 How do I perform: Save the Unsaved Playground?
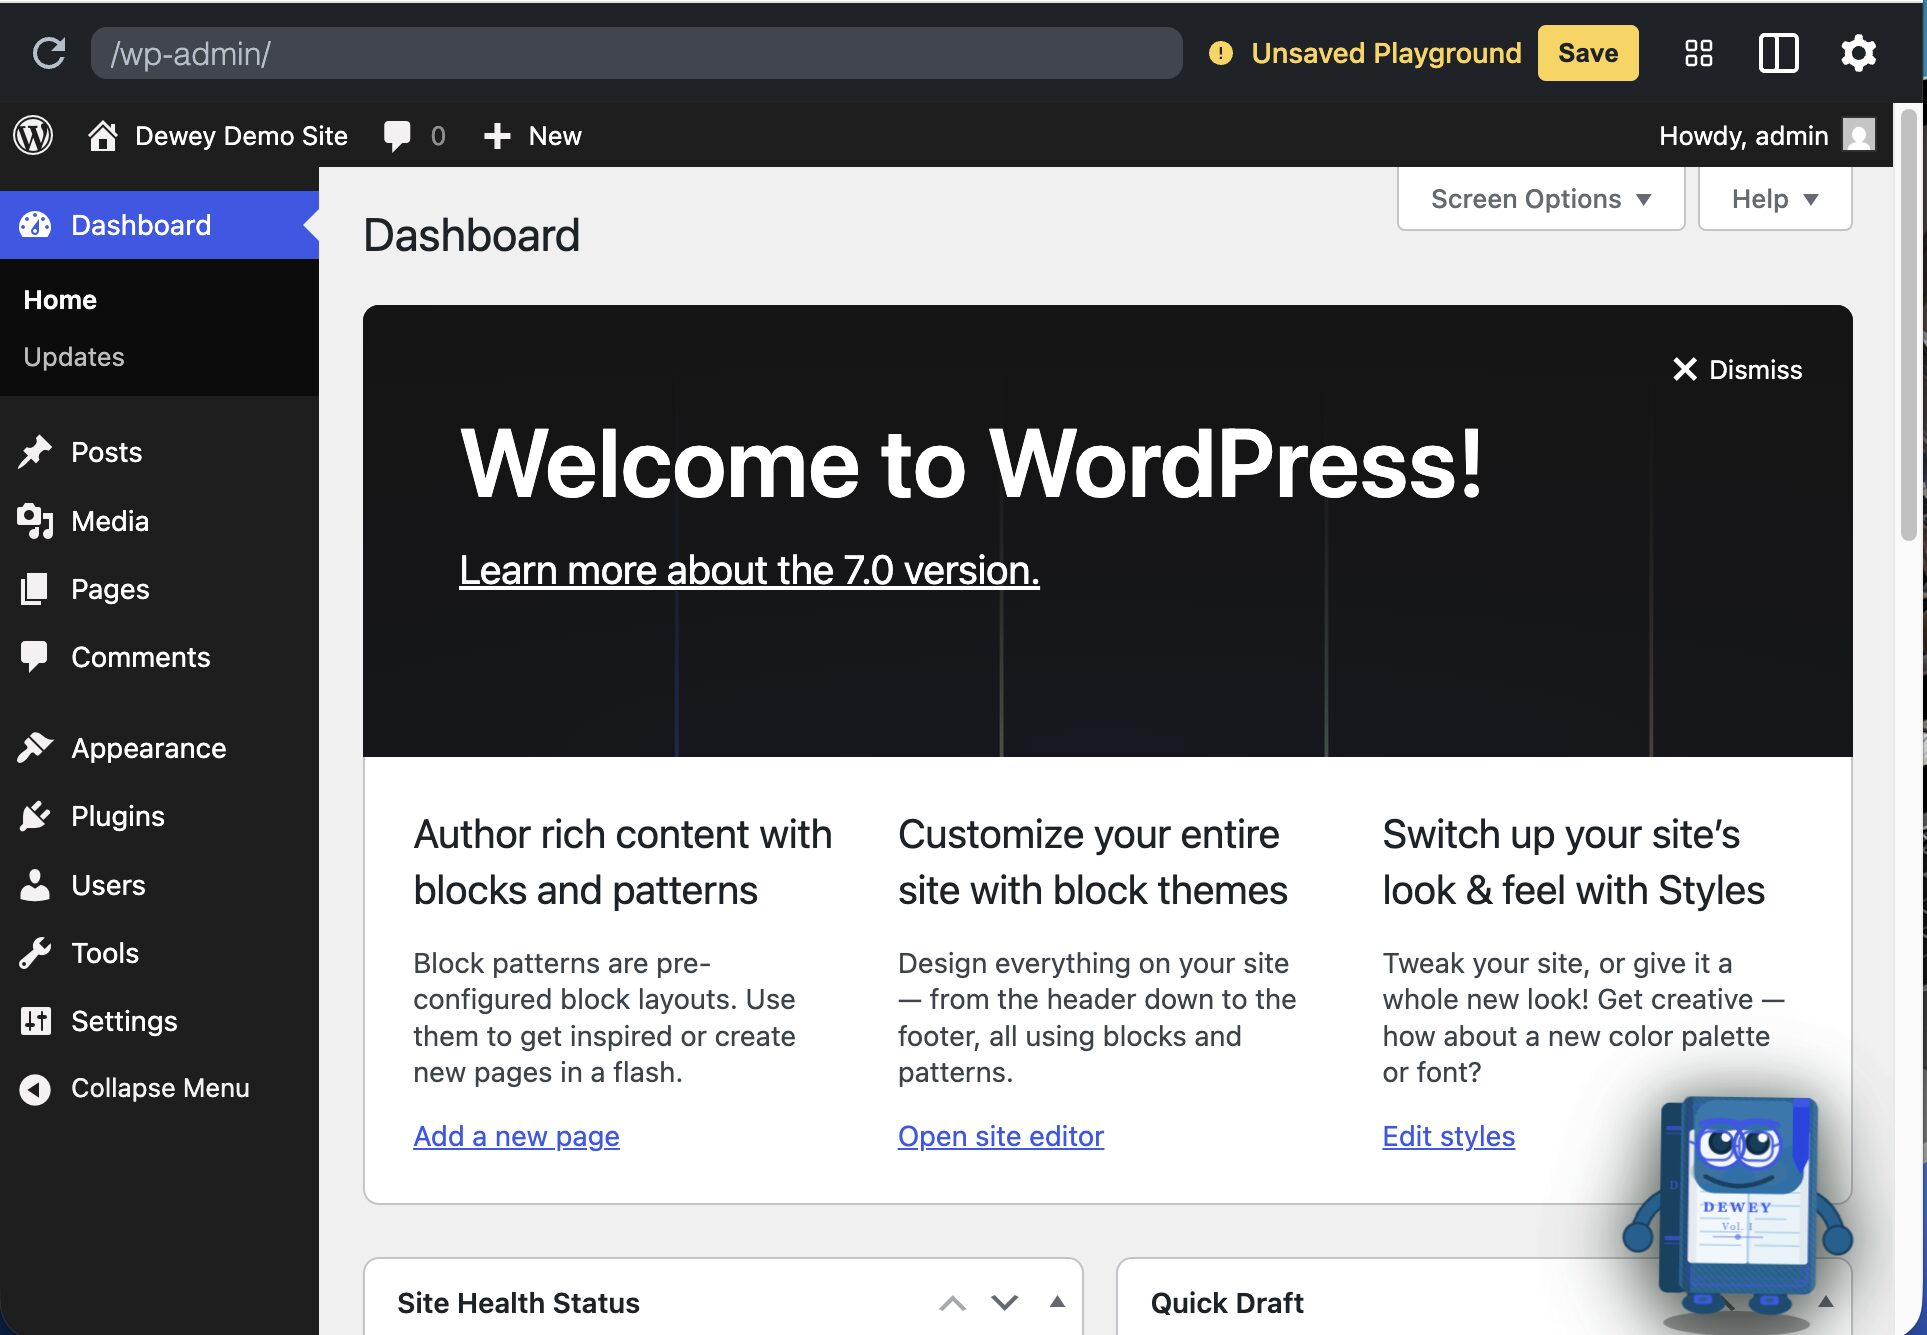click(x=1587, y=53)
